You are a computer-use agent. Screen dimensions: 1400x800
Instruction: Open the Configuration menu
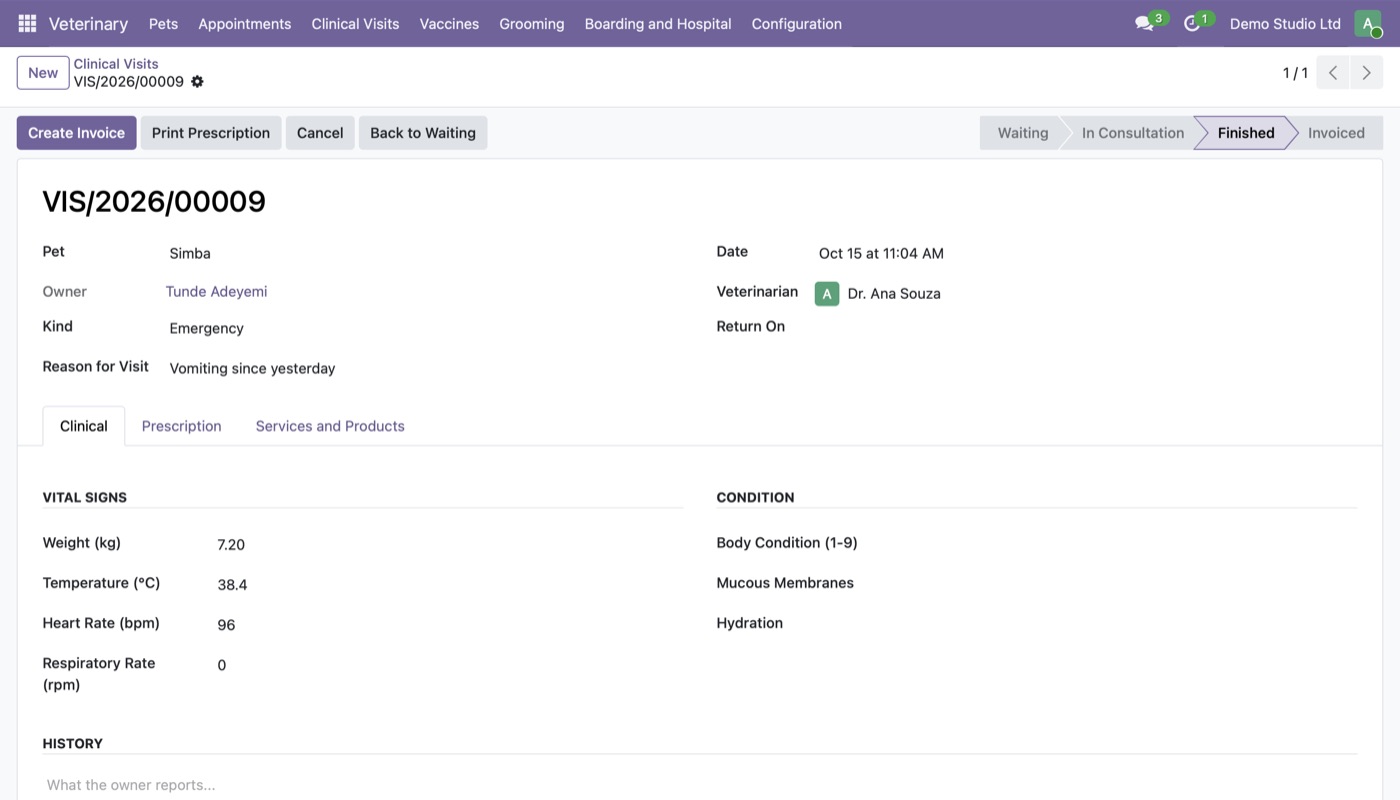[x=797, y=23]
